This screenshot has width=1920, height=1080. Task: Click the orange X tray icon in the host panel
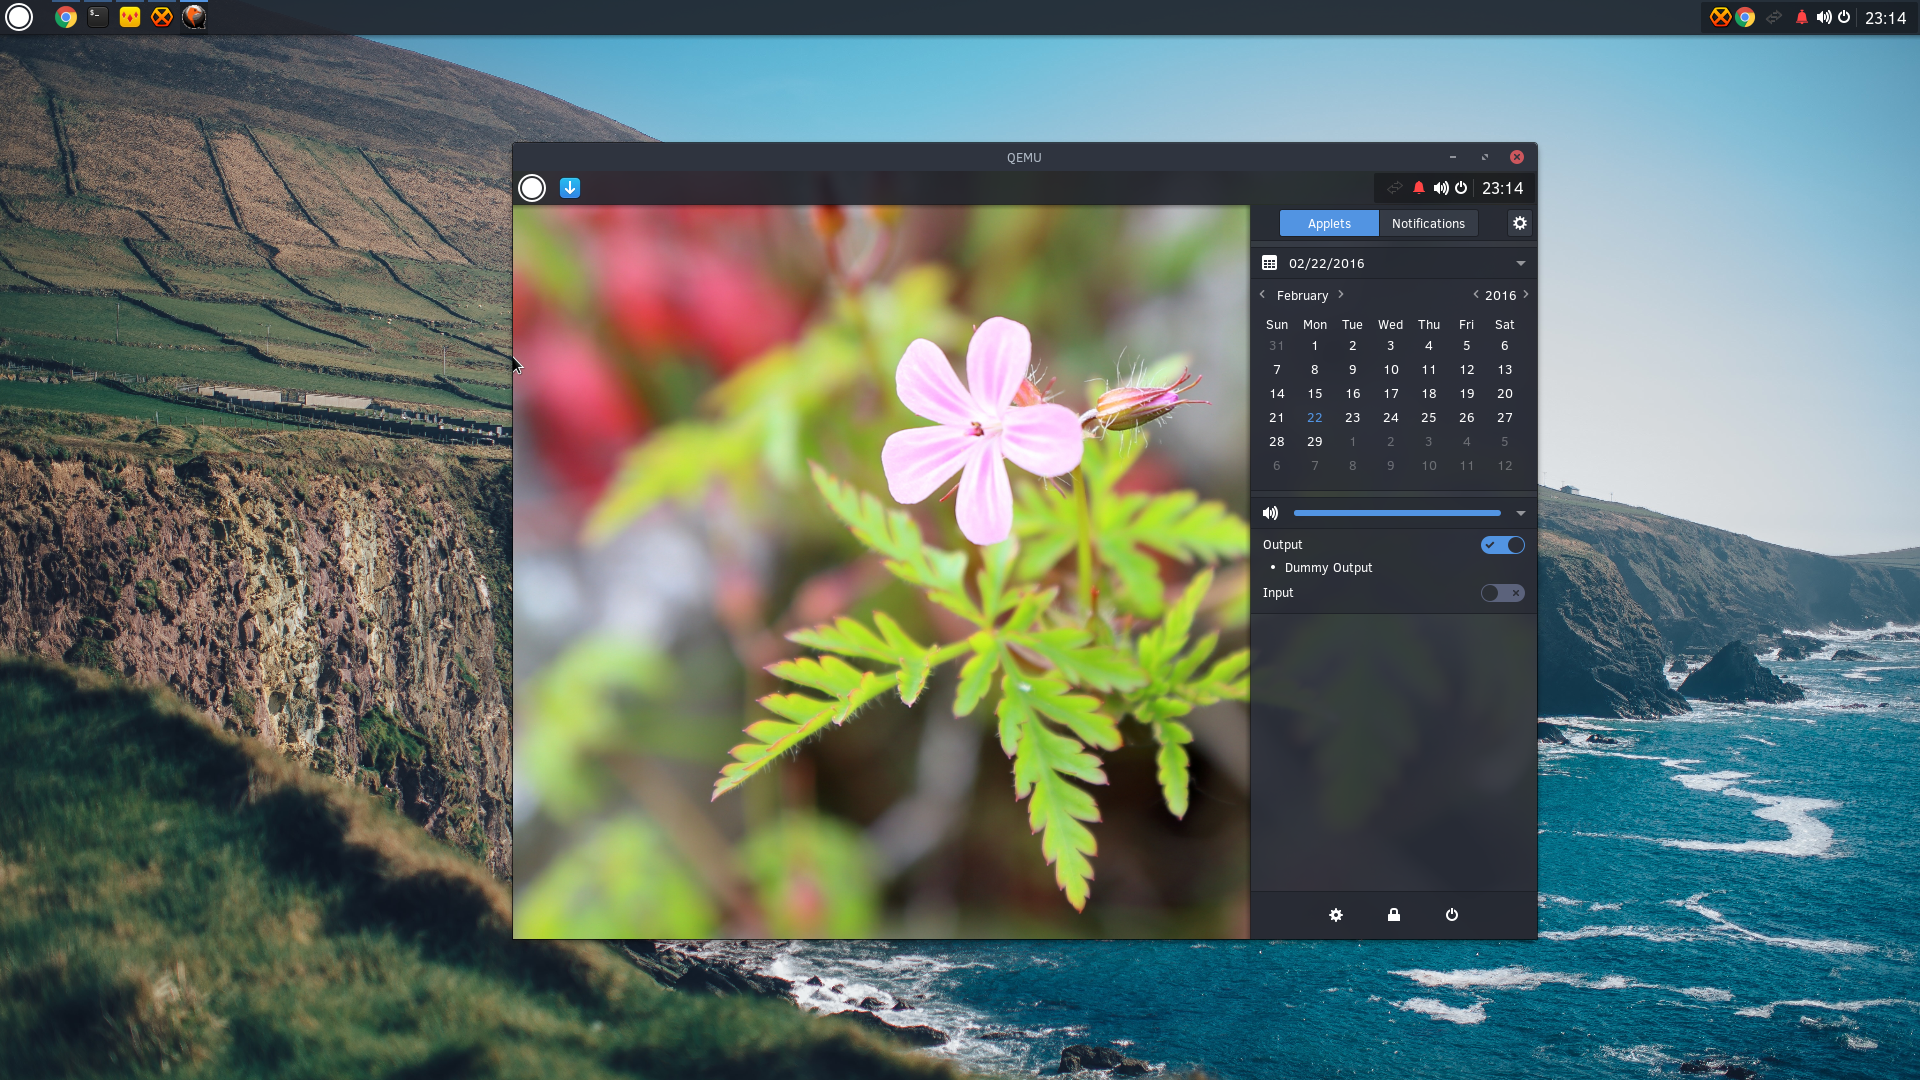tap(1720, 17)
